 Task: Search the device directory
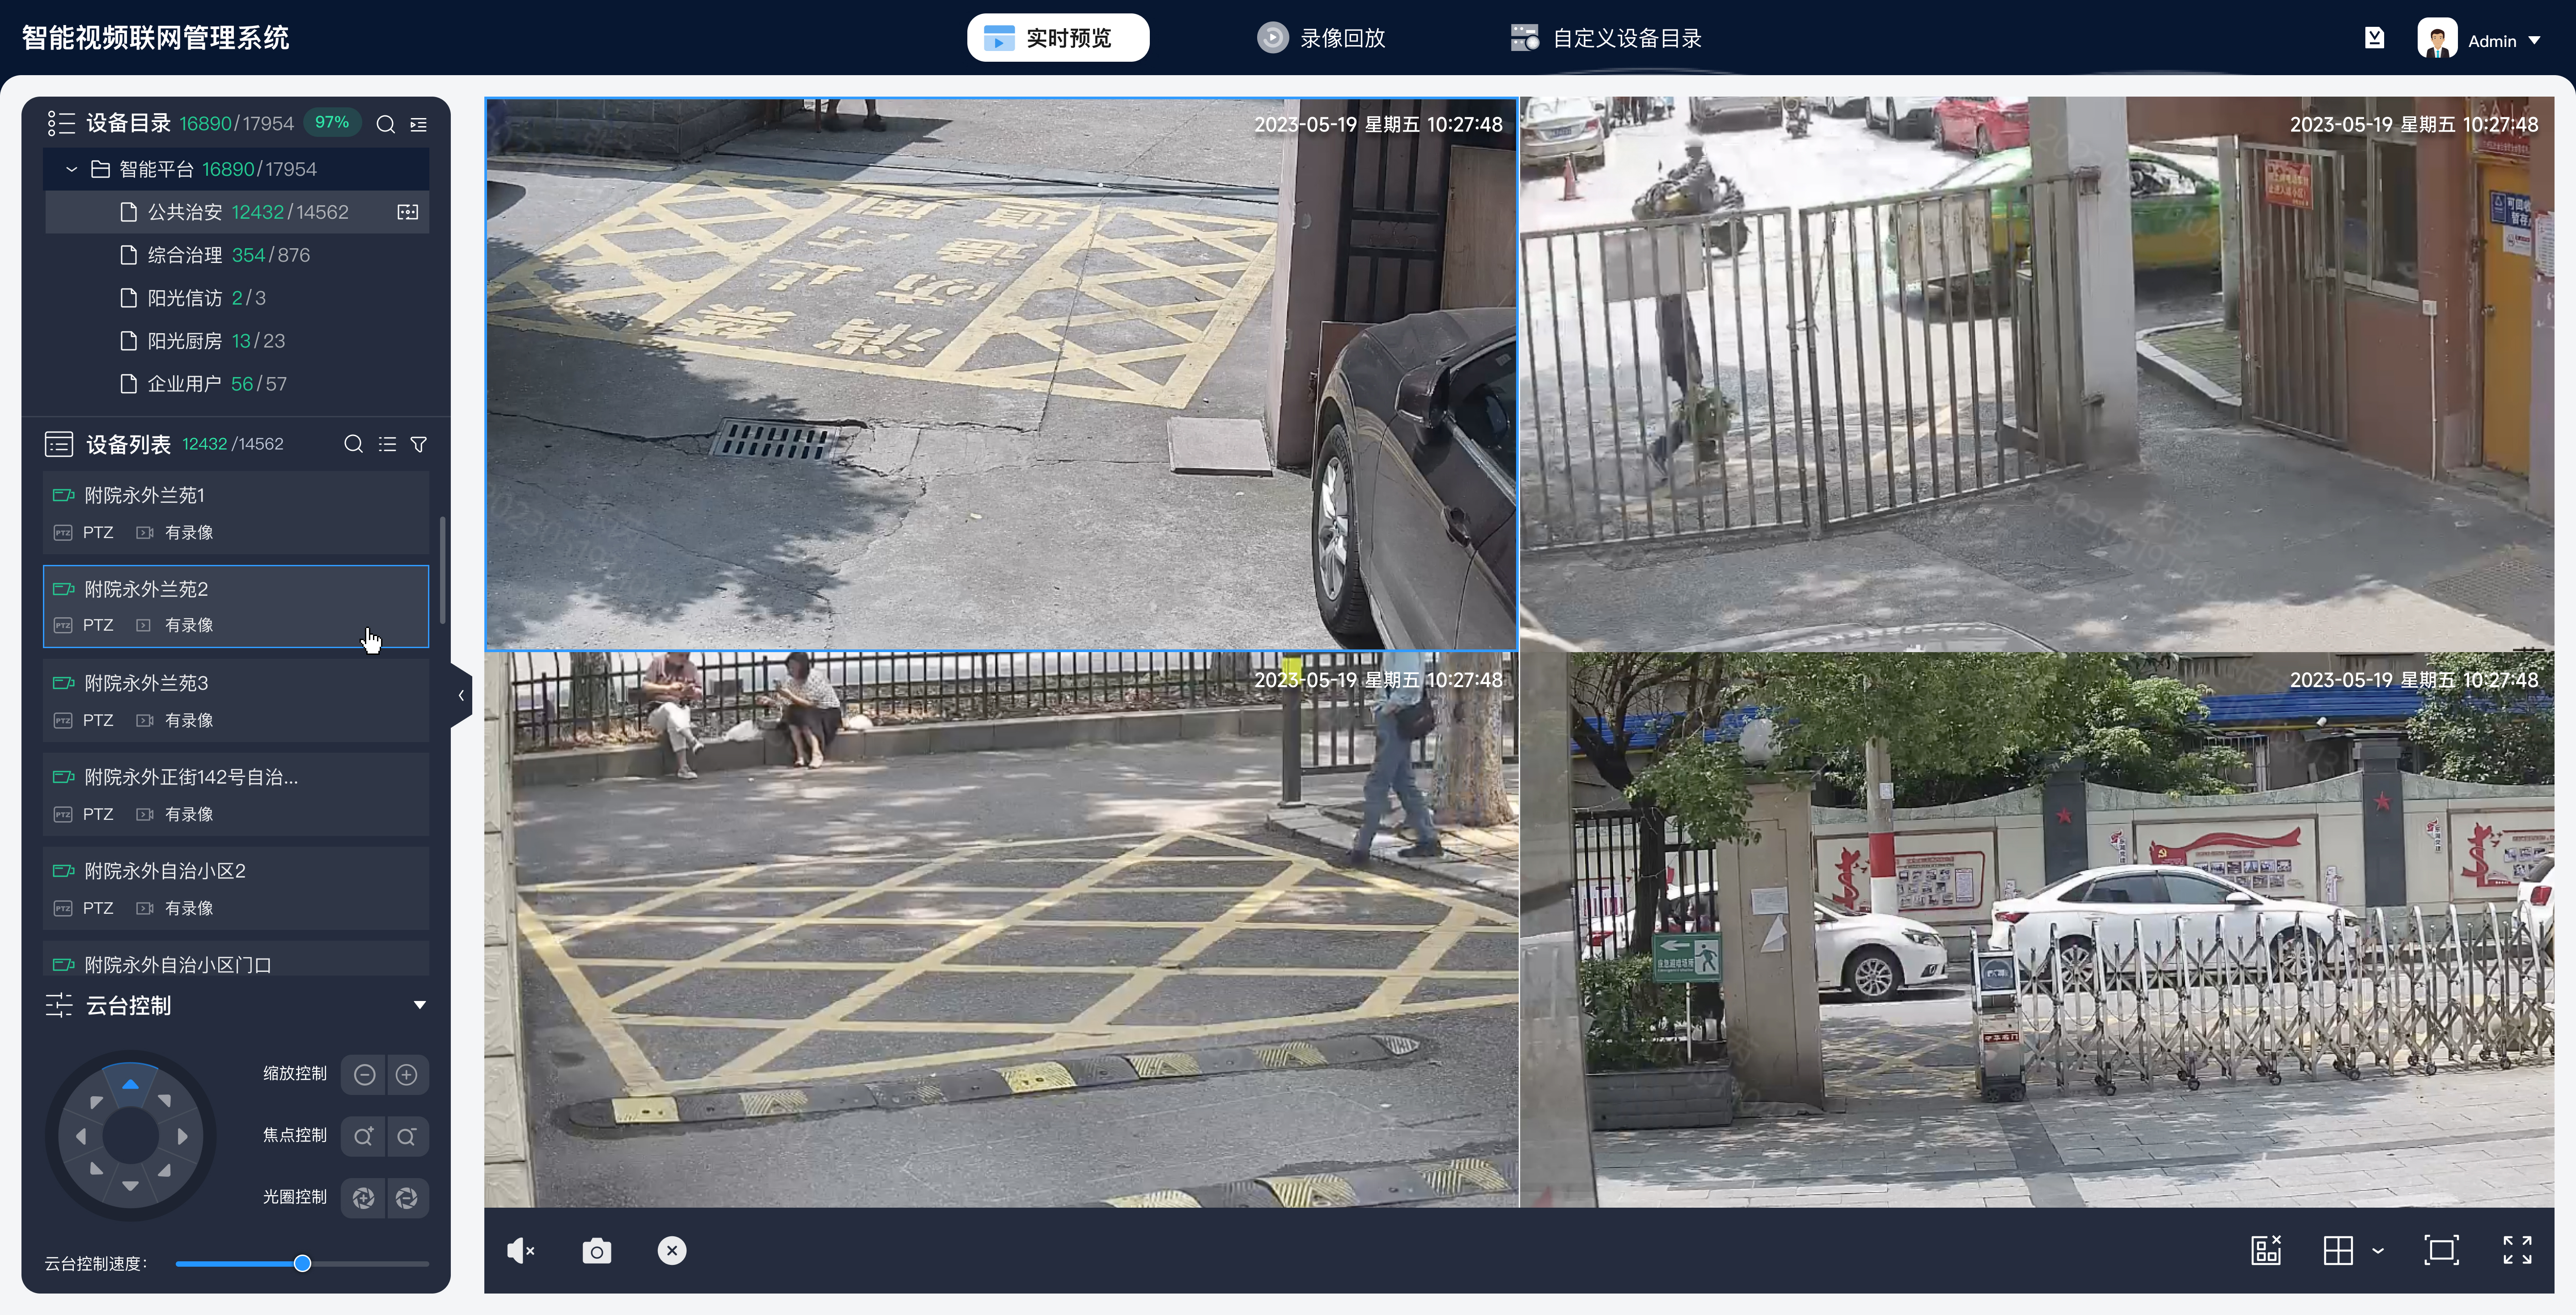(x=385, y=124)
